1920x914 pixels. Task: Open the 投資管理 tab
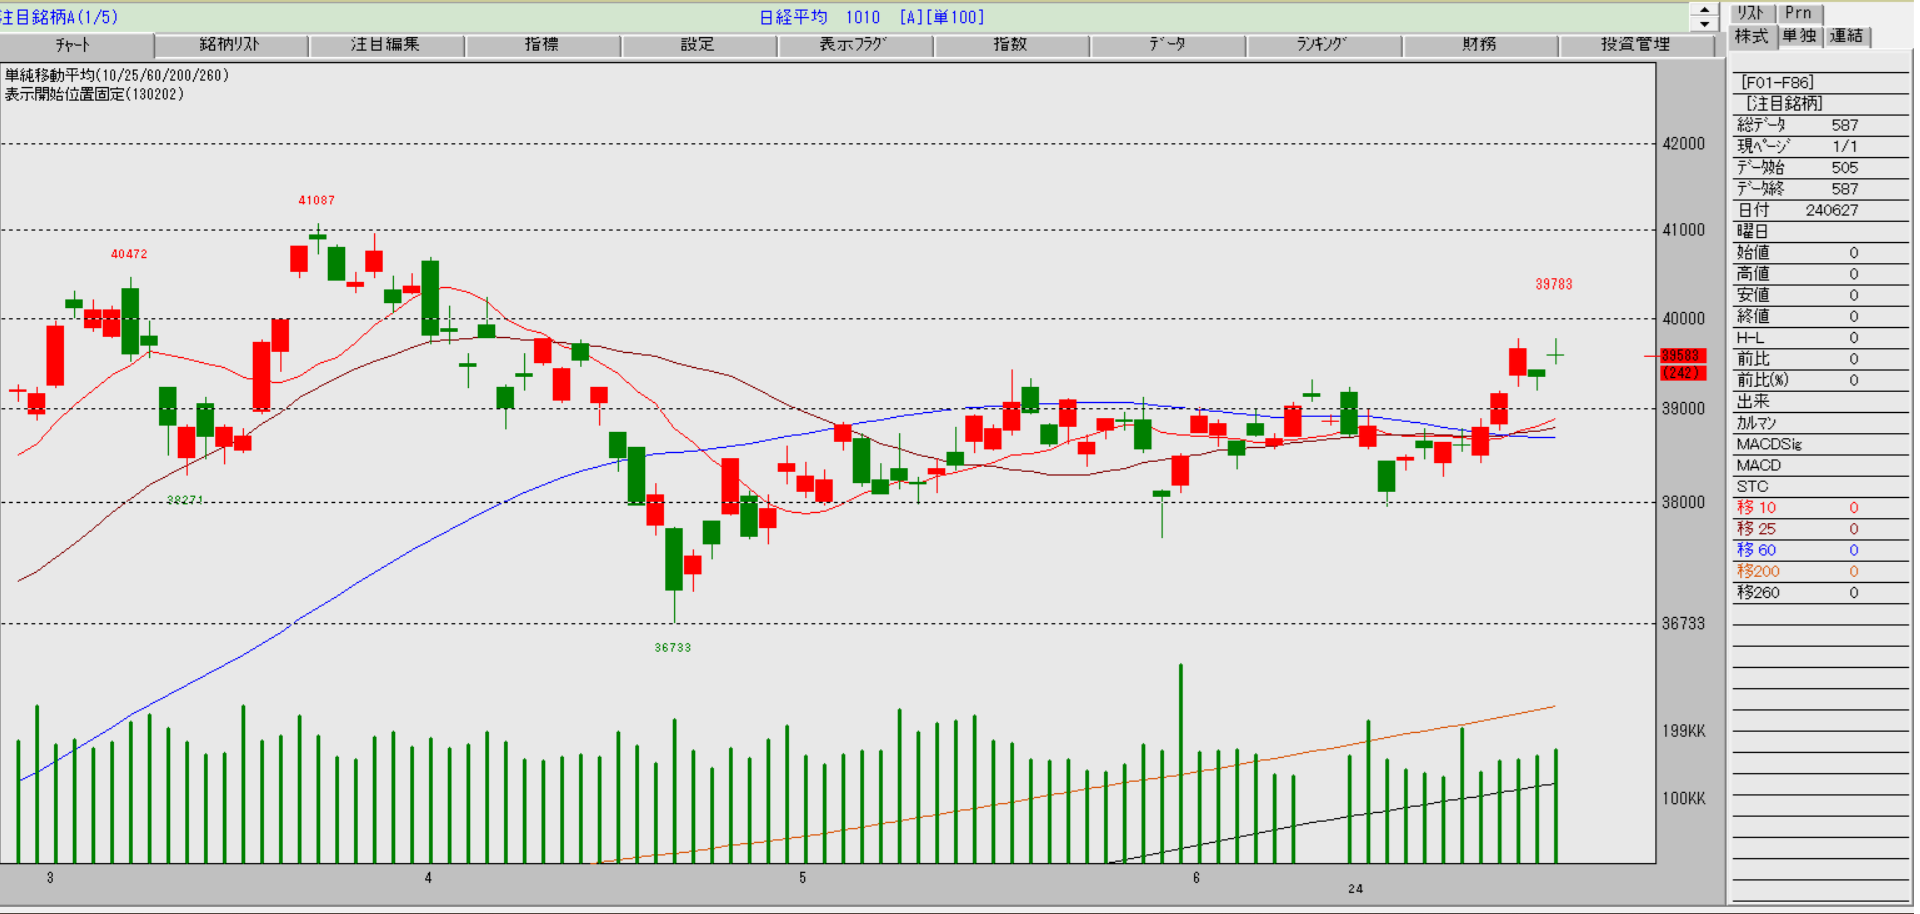coord(1635,45)
